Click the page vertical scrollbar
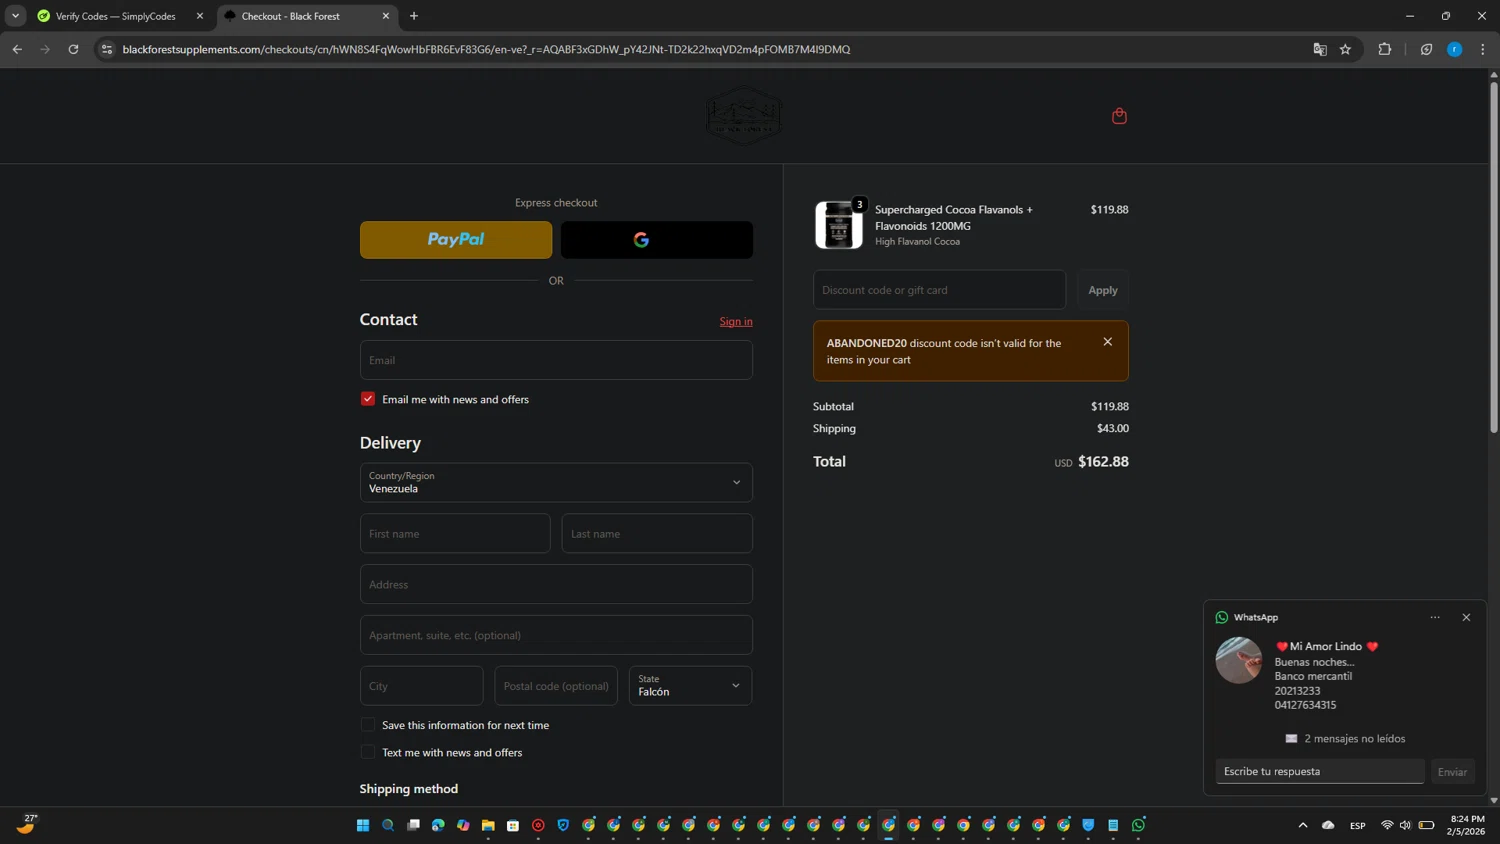 [x=1494, y=257]
